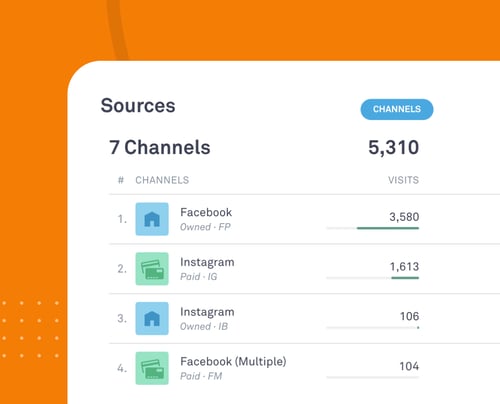Click Instagram Owned house icon
Viewport: 500px width, 404px height.
[152, 318]
